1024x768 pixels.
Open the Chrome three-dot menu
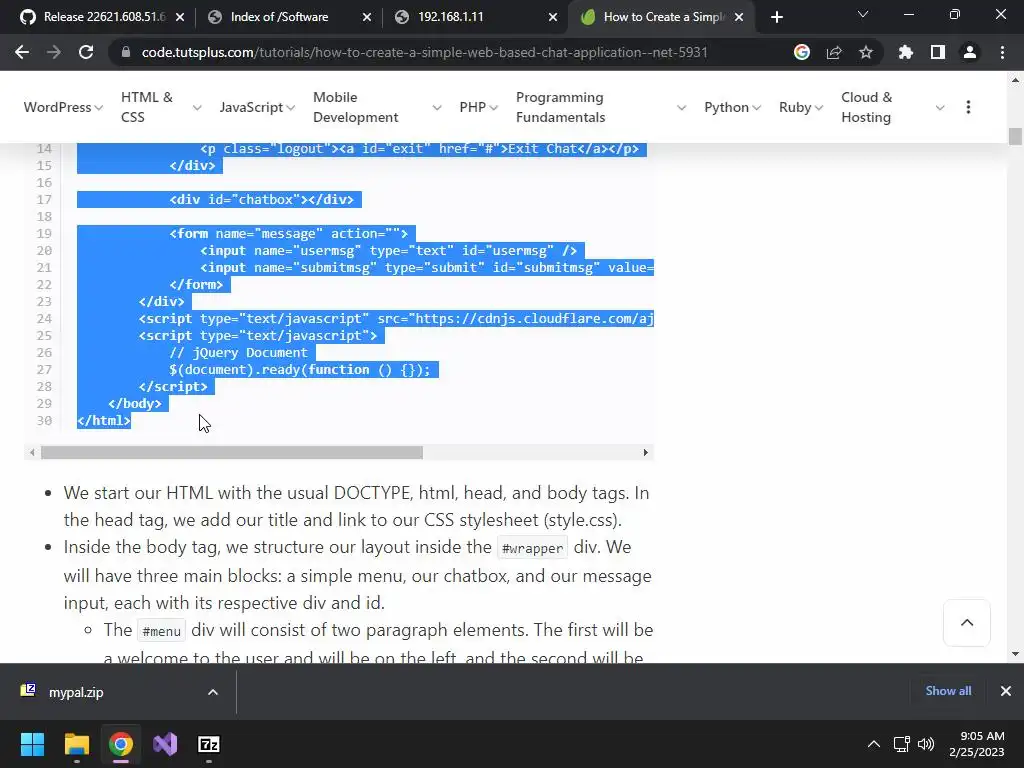(1002, 52)
